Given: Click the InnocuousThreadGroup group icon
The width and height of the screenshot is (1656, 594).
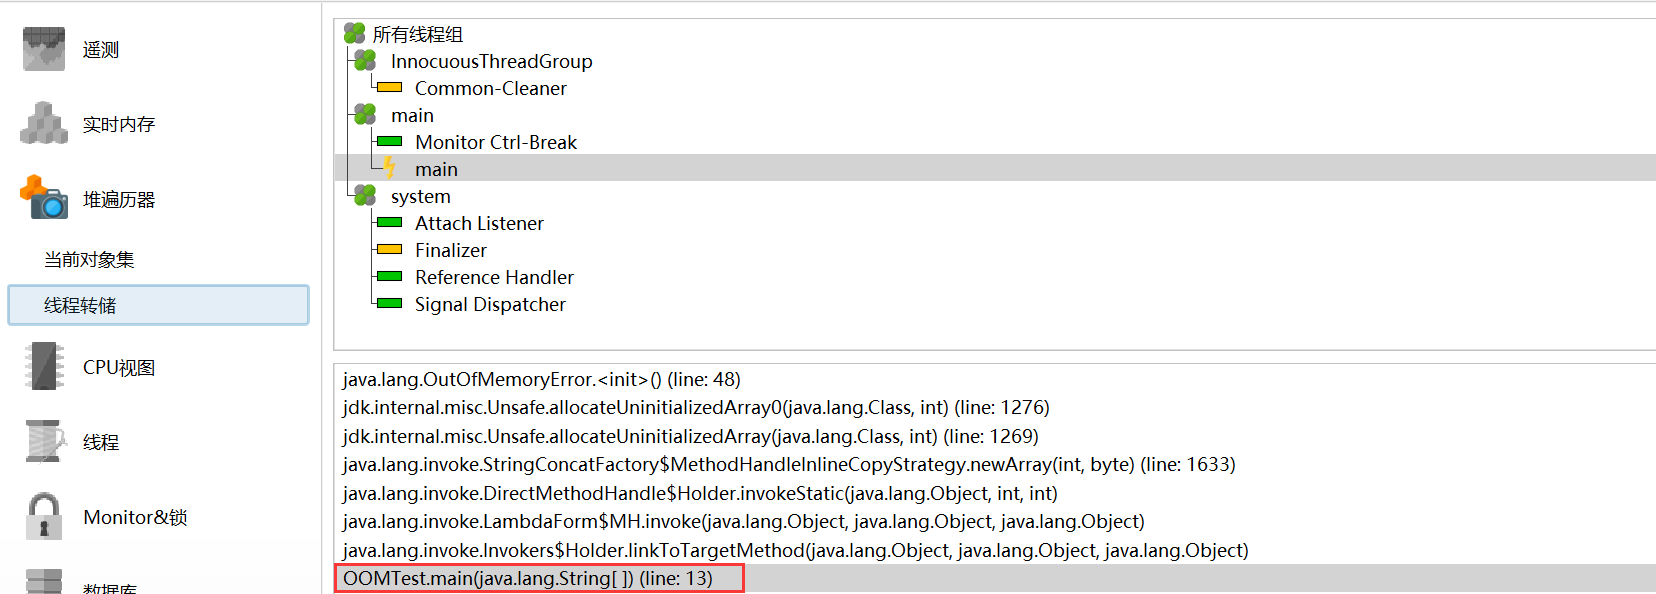Looking at the screenshot, I should pos(365,61).
